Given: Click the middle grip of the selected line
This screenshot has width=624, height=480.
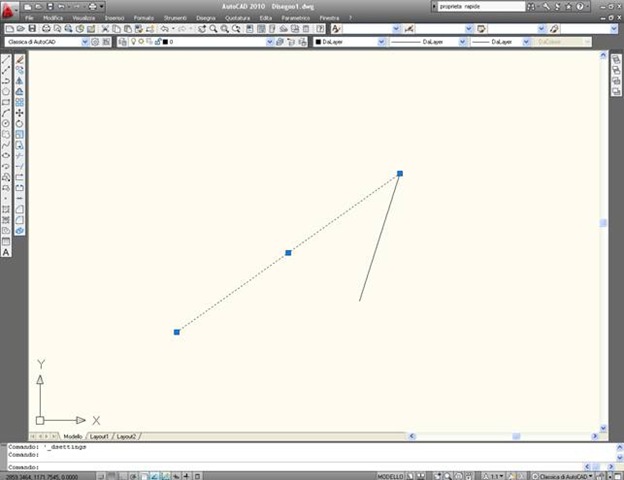Looking at the screenshot, I should pyautogui.click(x=288, y=252).
